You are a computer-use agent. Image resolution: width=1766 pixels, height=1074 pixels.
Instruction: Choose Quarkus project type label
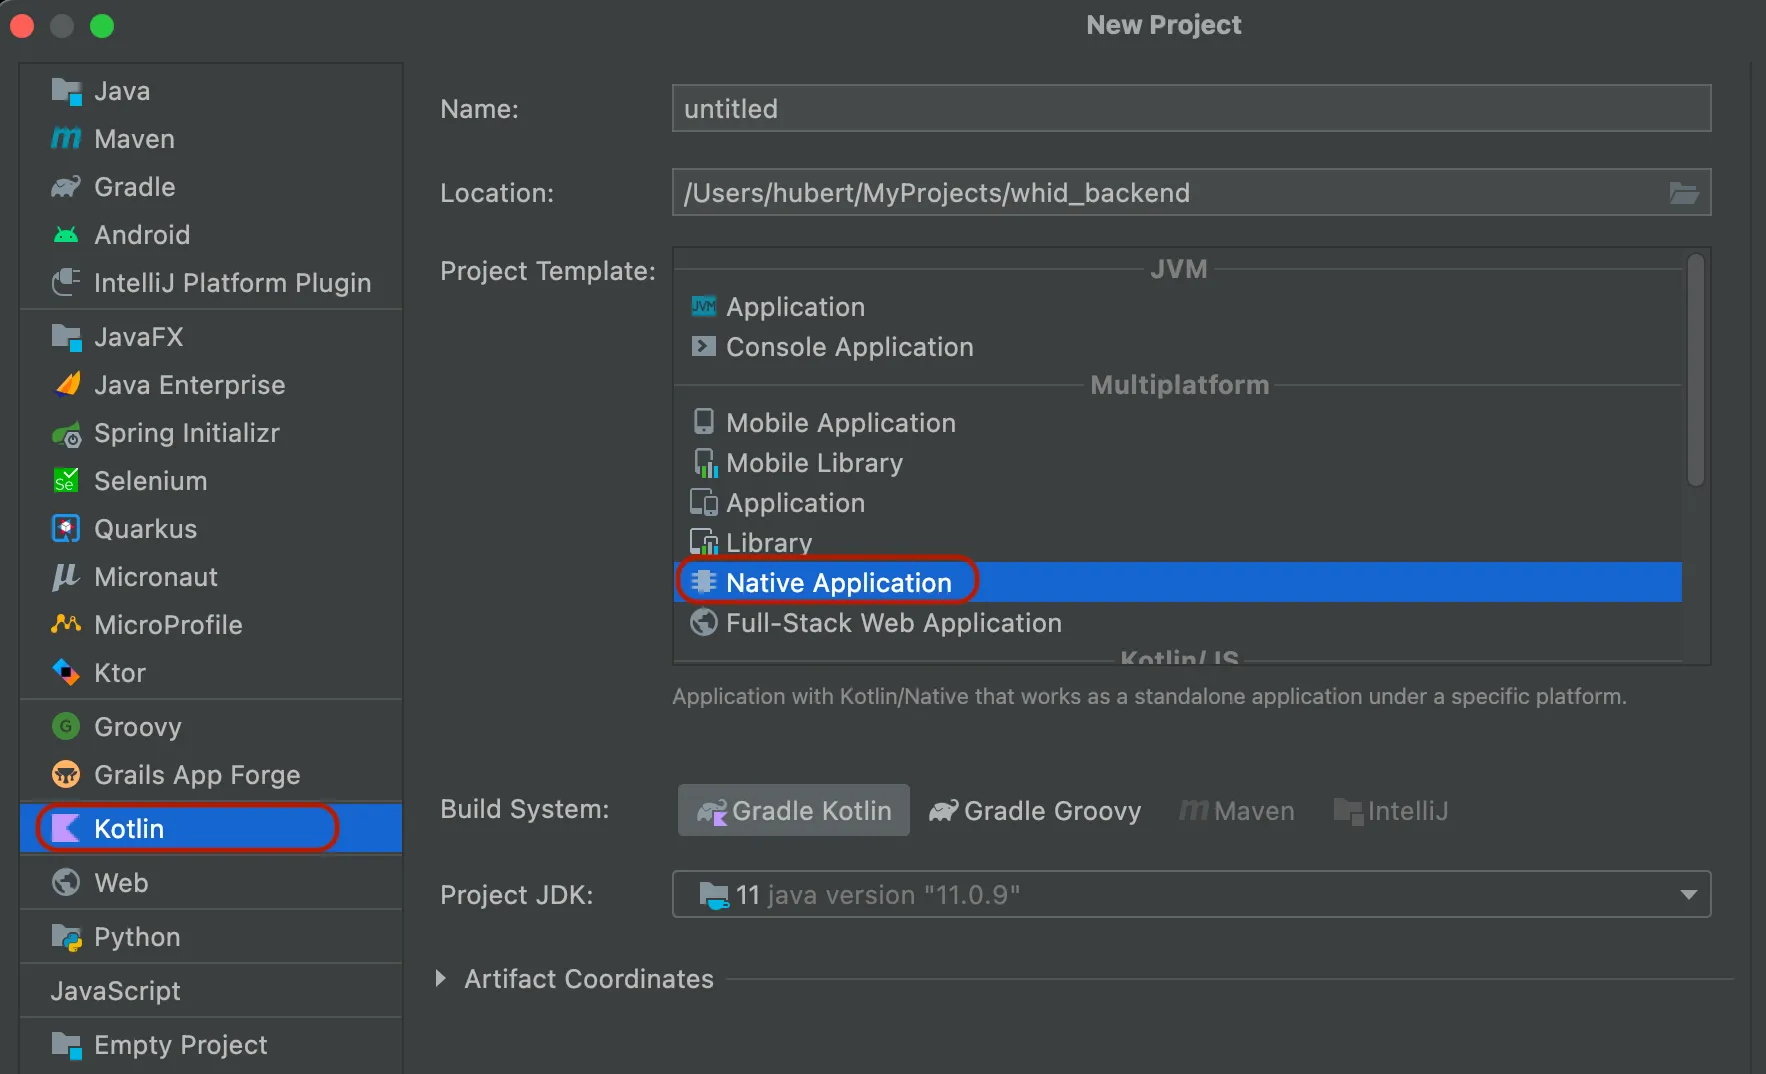tap(146, 529)
